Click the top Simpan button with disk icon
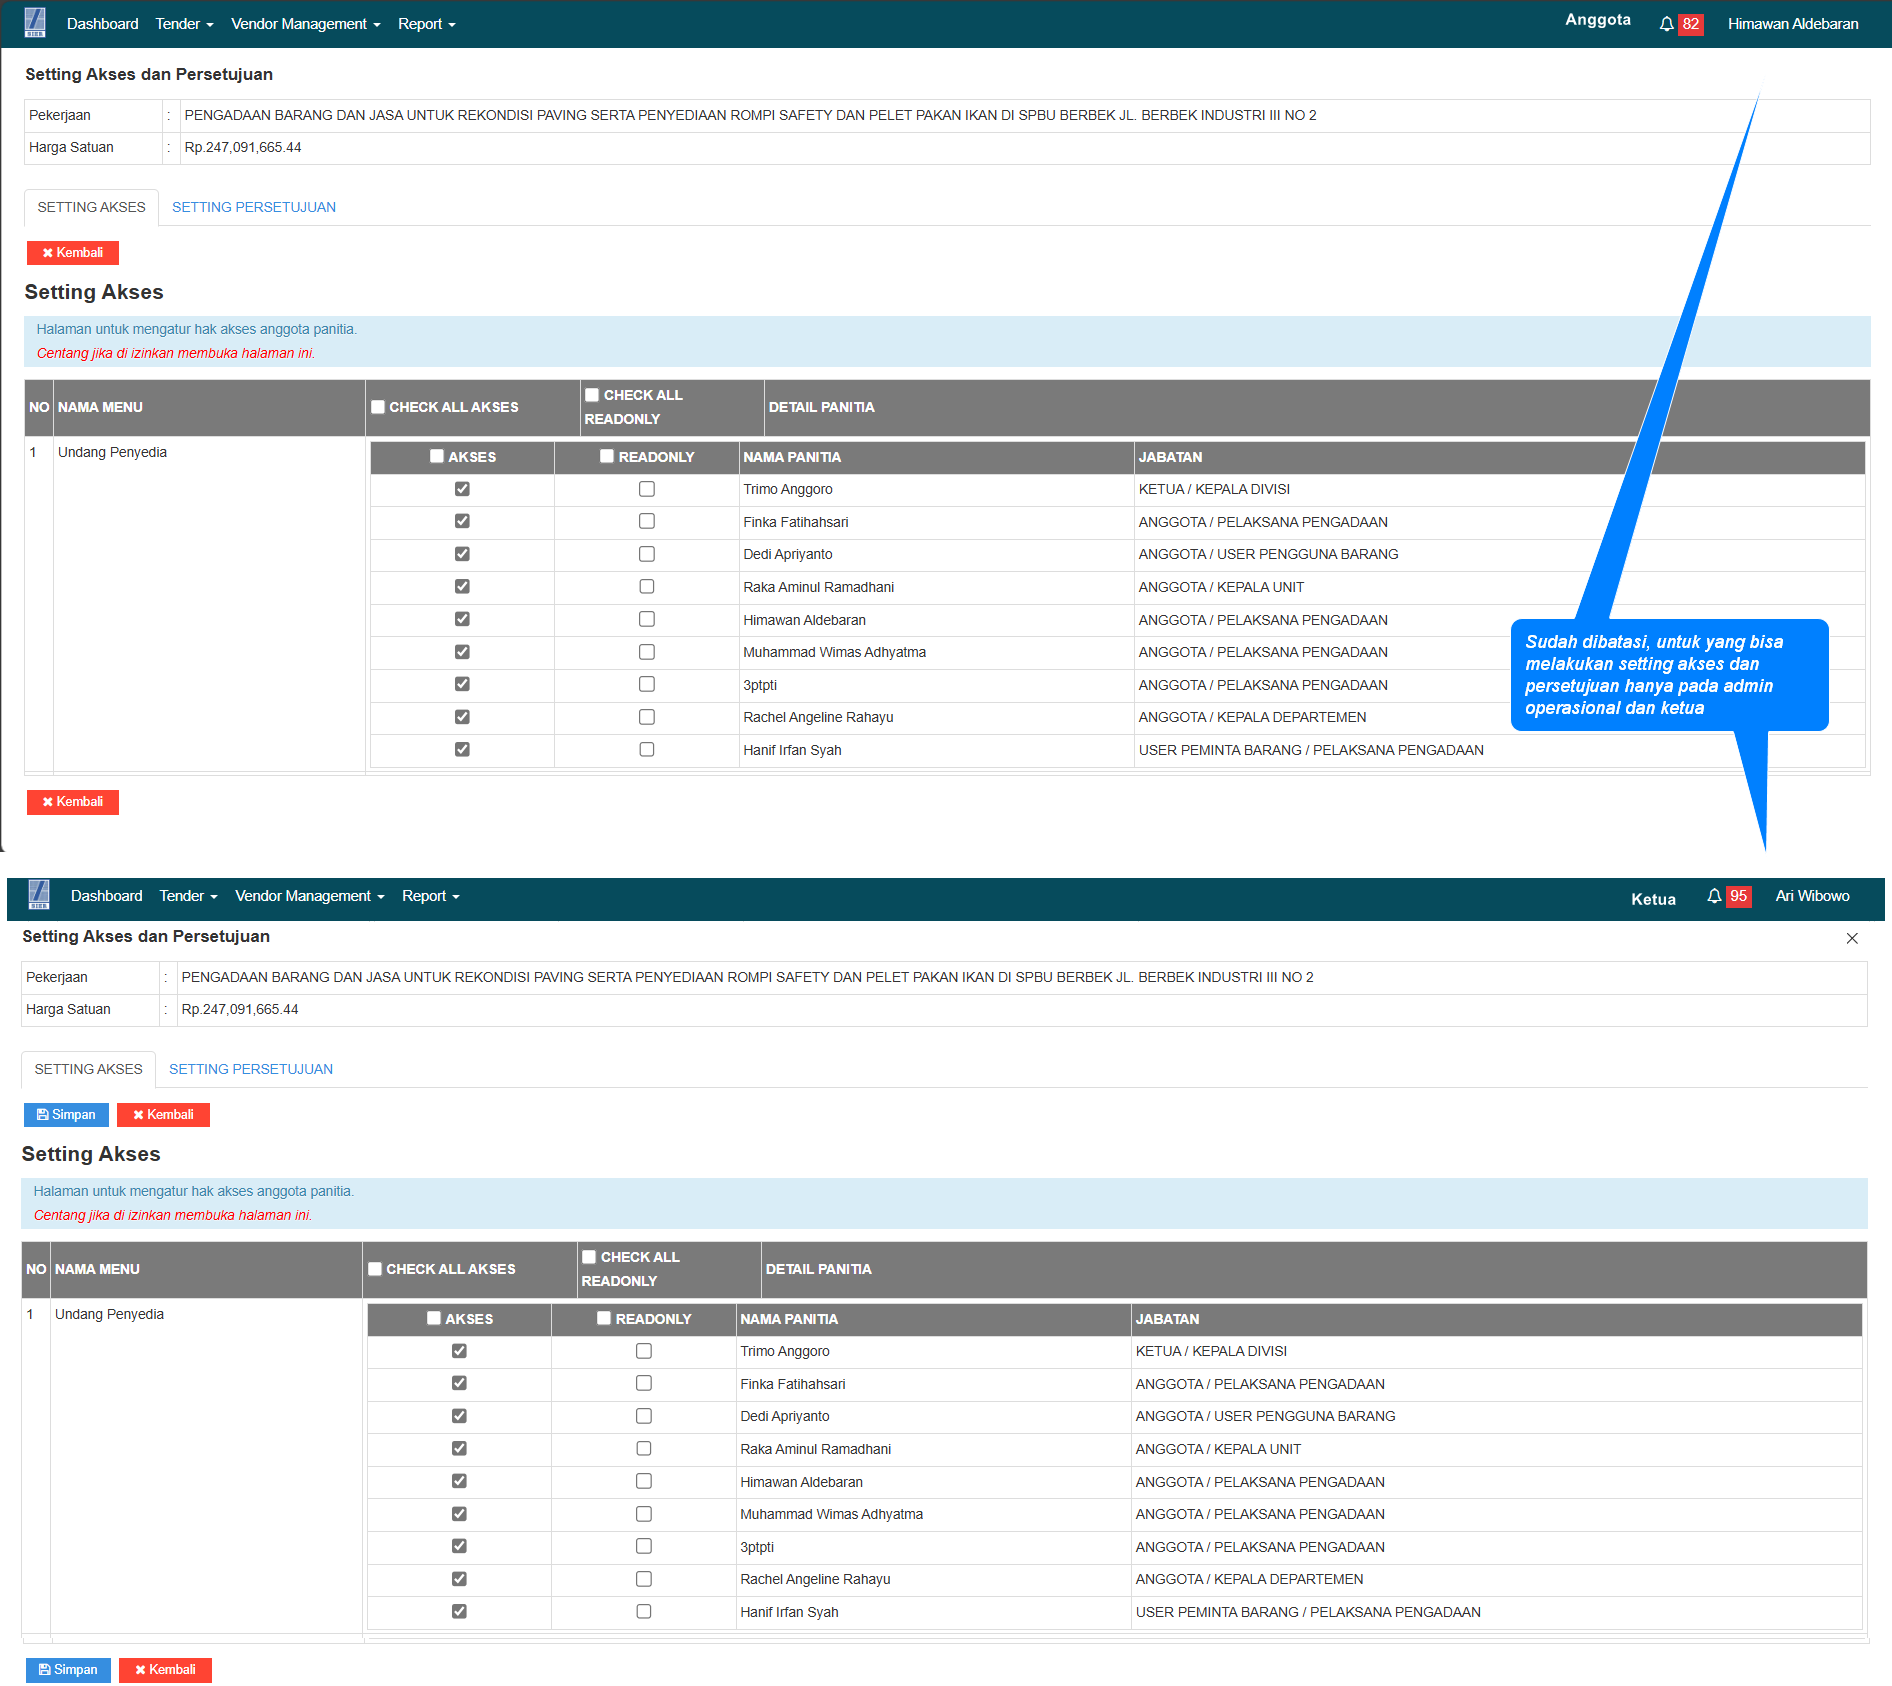 point(66,1114)
